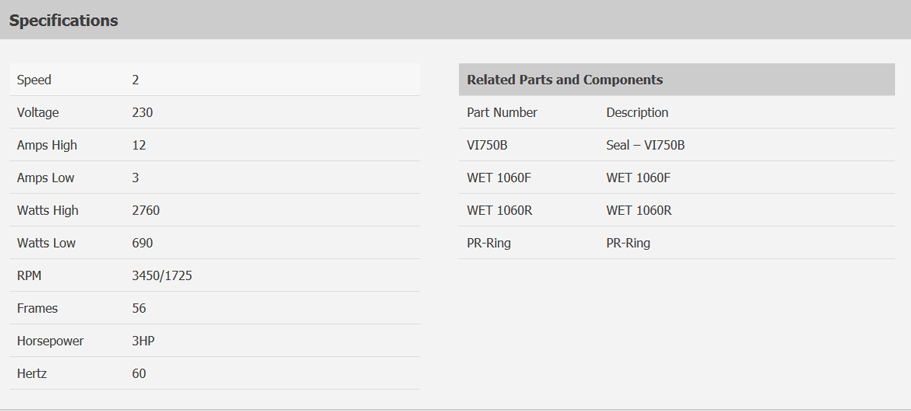Select the Hertz specification row

click(x=215, y=373)
